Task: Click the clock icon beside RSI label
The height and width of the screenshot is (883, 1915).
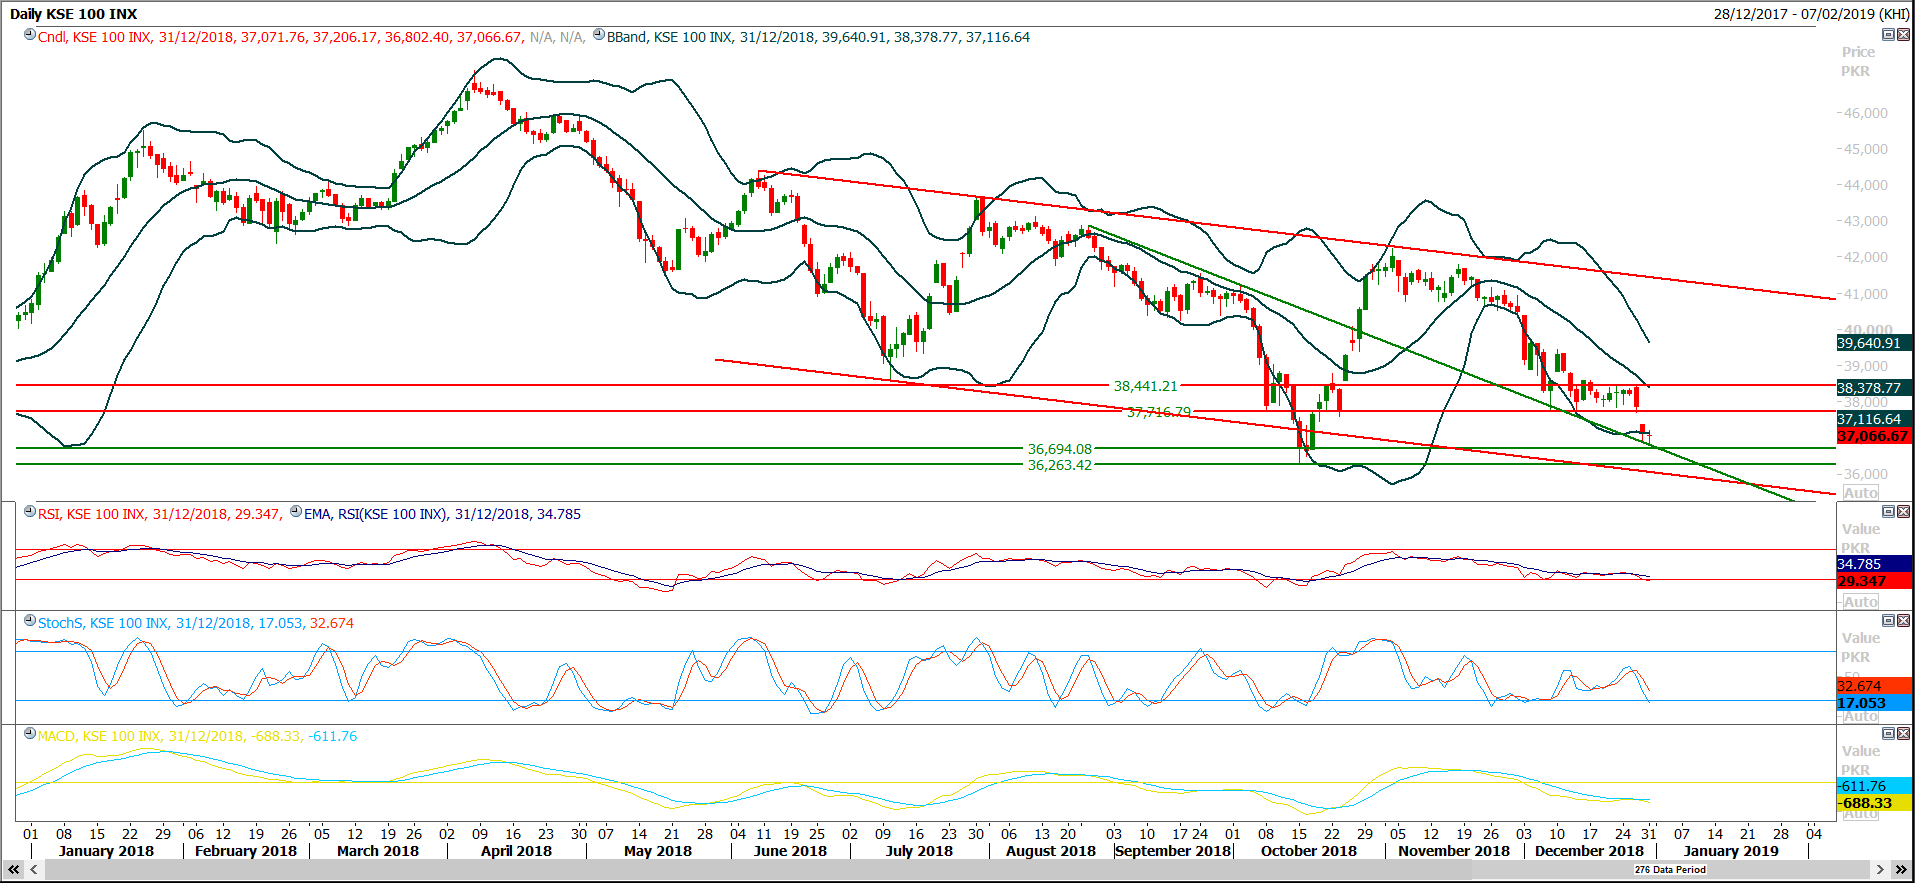Action: [x=30, y=512]
